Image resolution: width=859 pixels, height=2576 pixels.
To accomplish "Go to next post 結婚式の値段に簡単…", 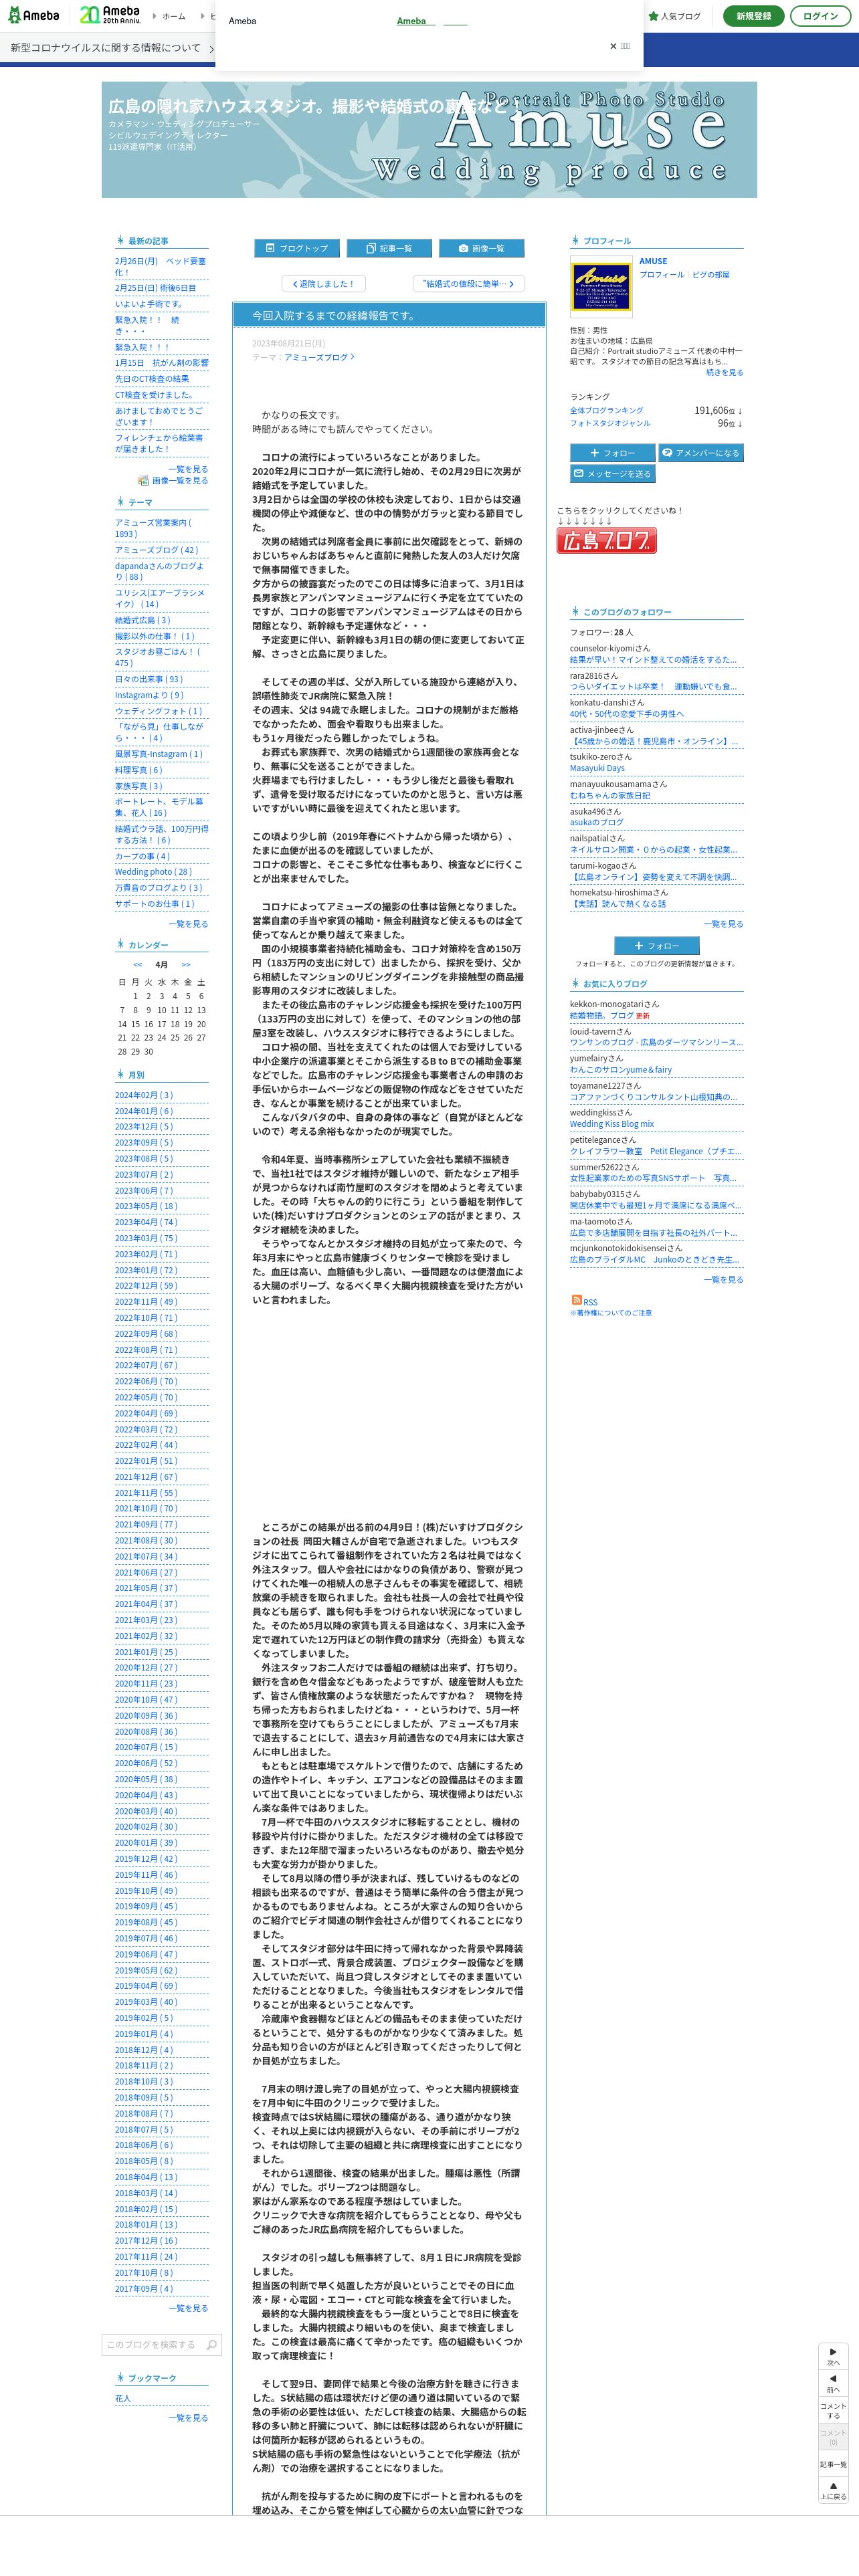I will click(468, 284).
